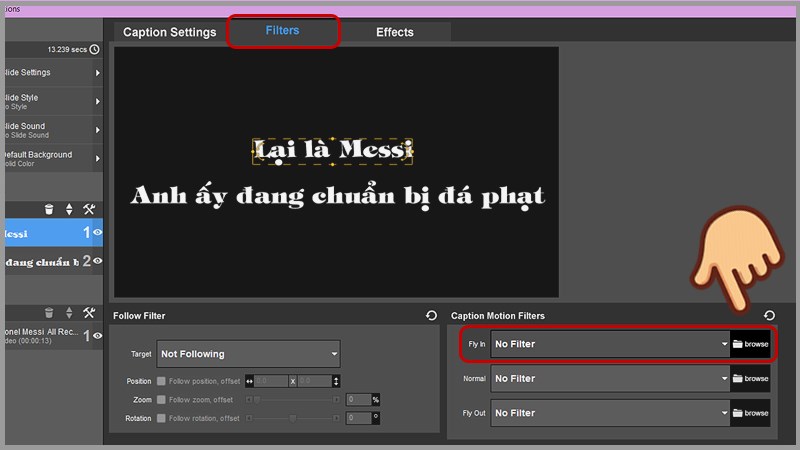Click Zoom percent value field
The width and height of the screenshot is (800, 450).
[359, 399]
